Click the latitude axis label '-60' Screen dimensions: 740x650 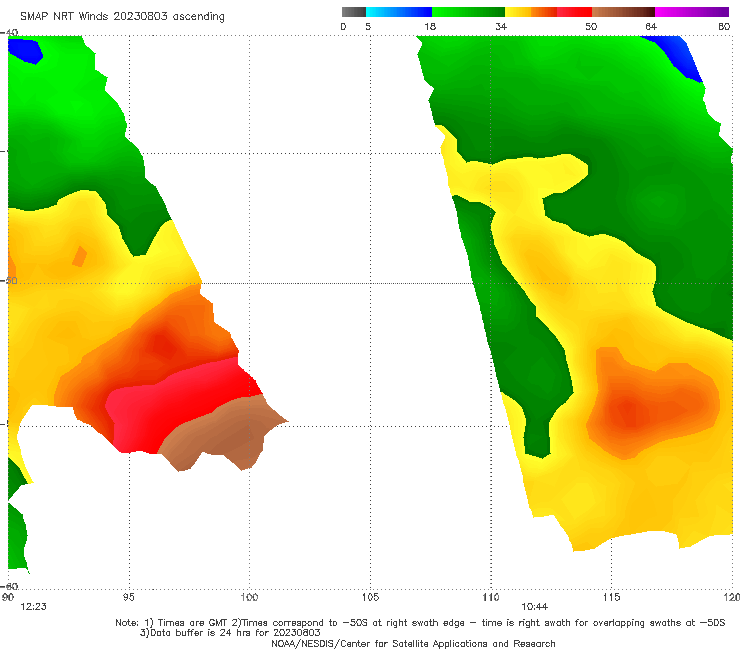9,586
